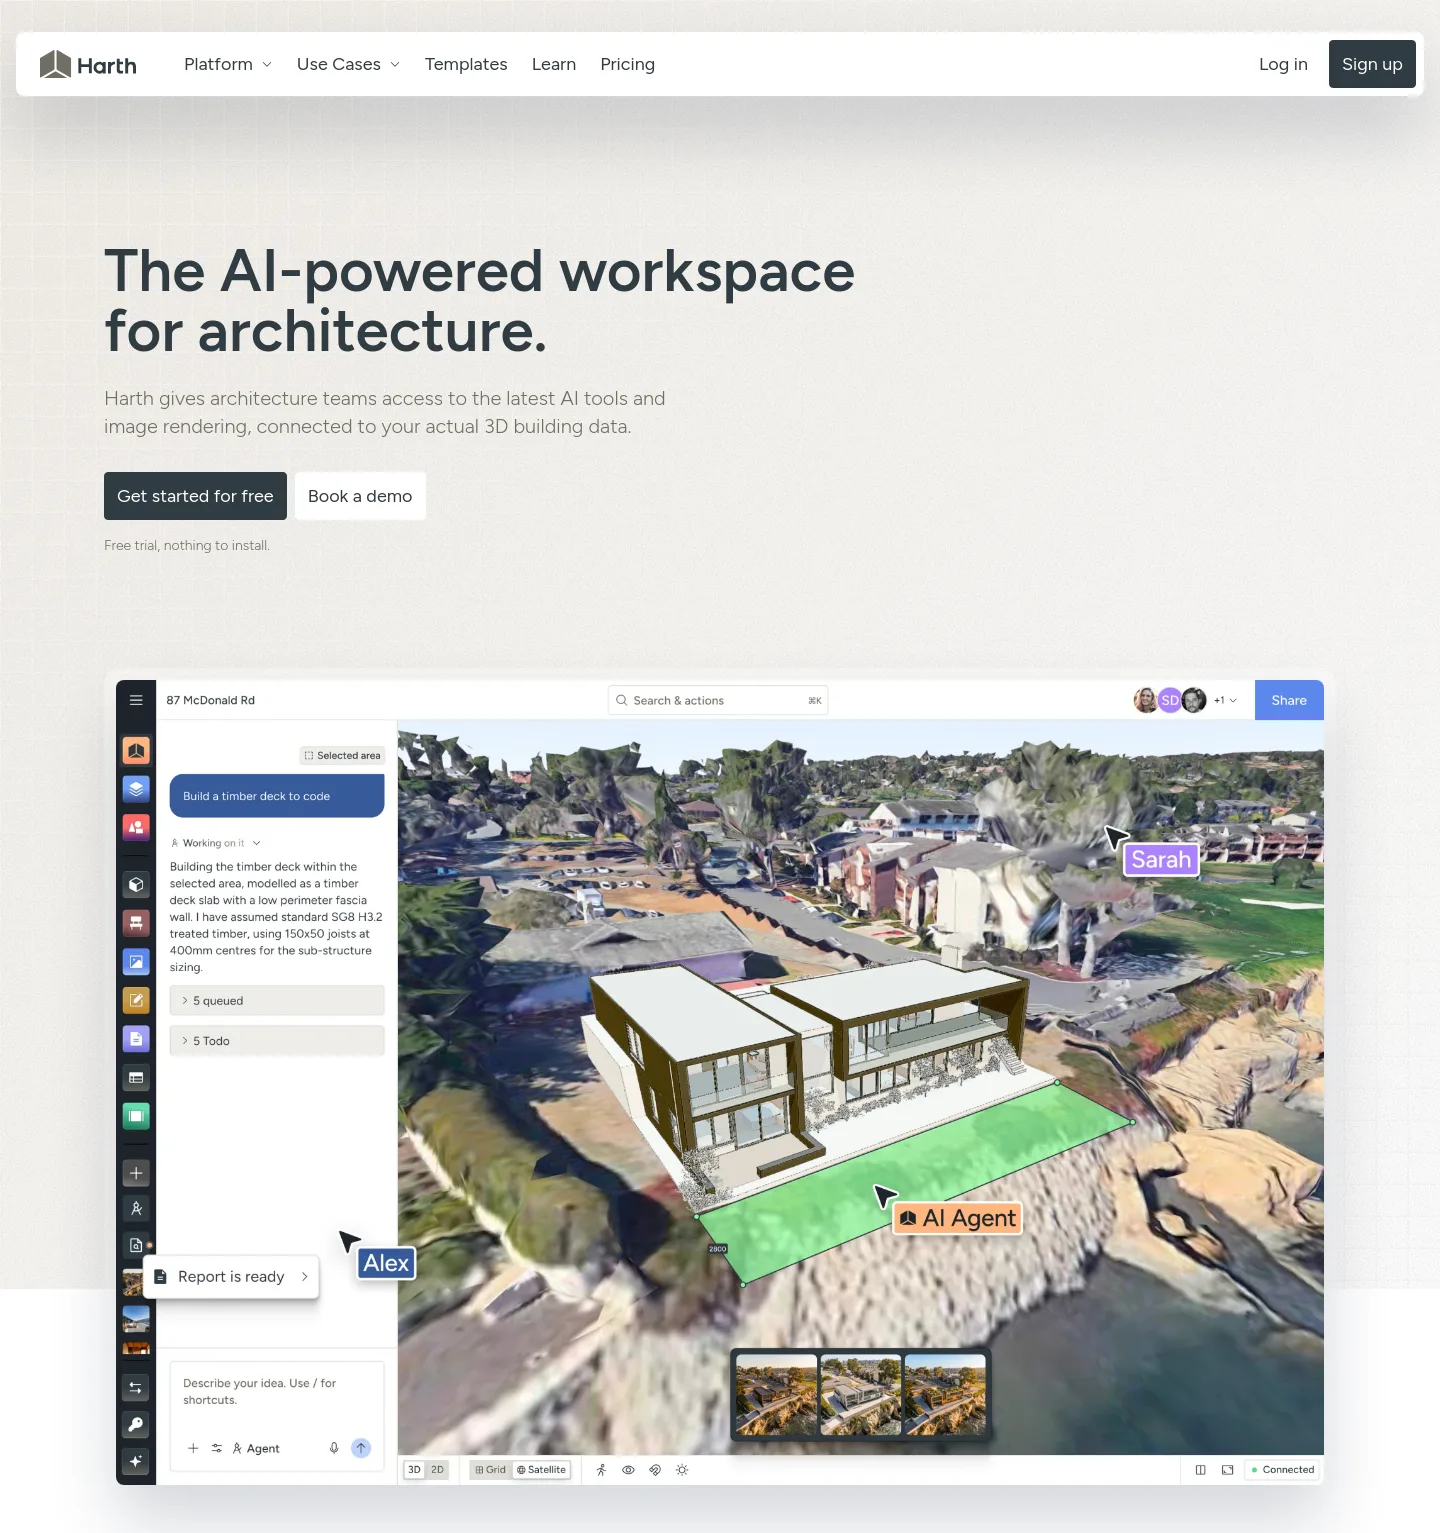The height and width of the screenshot is (1533, 1440).
Task: Select the cube objects sidebar icon
Action: (136, 884)
